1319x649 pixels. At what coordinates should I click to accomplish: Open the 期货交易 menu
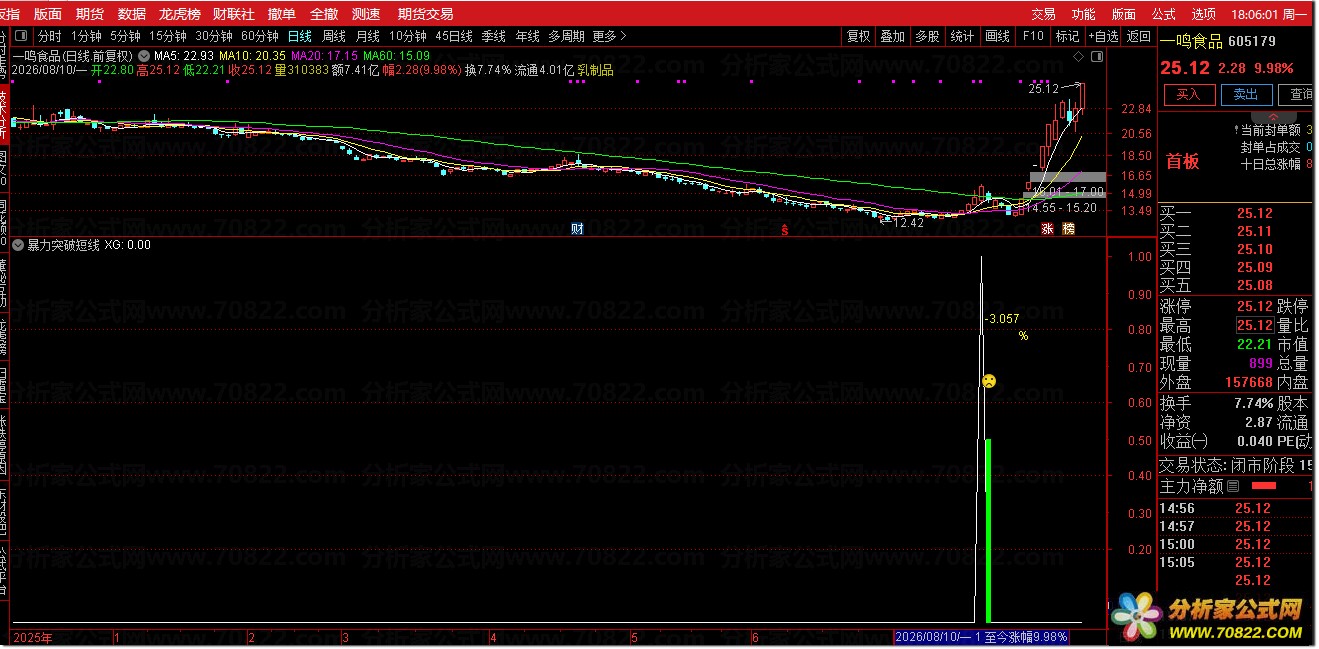425,14
